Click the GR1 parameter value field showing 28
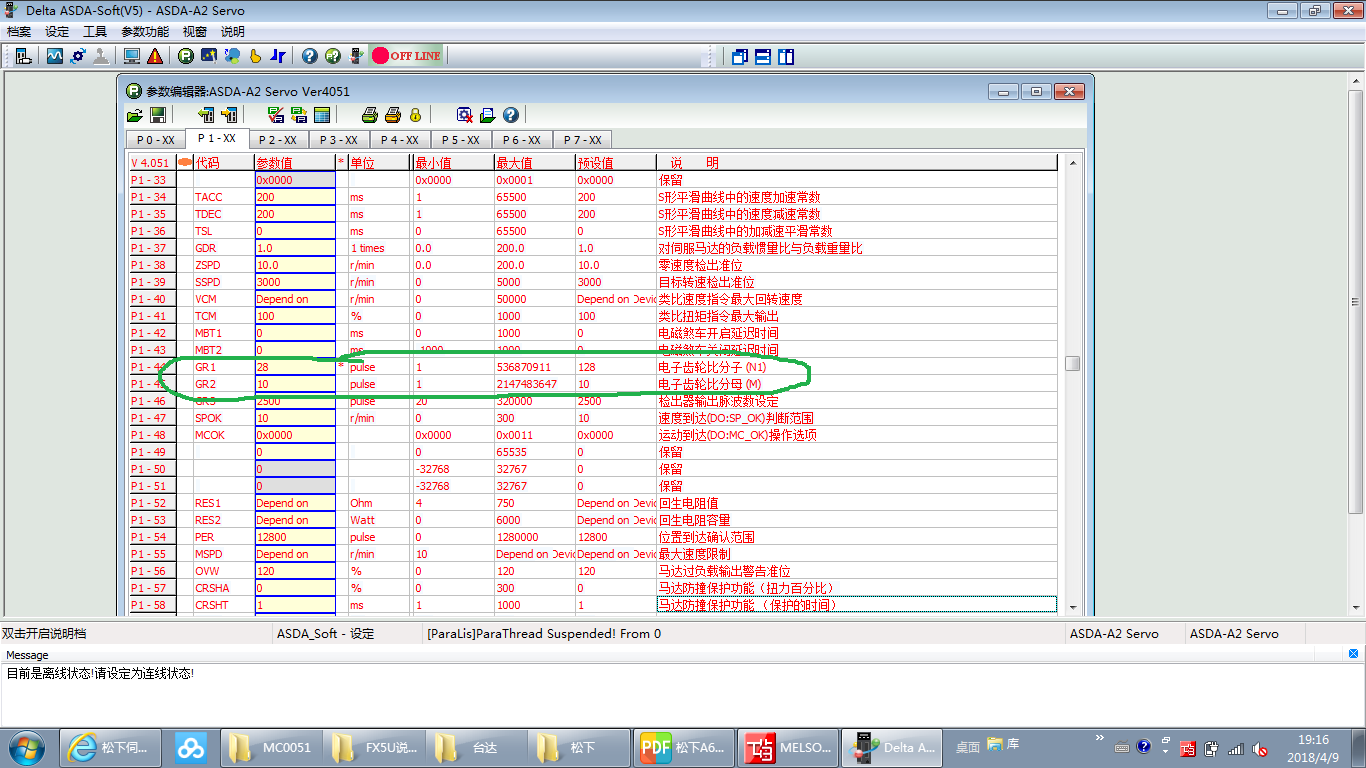1366x768 pixels. [294, 367]
